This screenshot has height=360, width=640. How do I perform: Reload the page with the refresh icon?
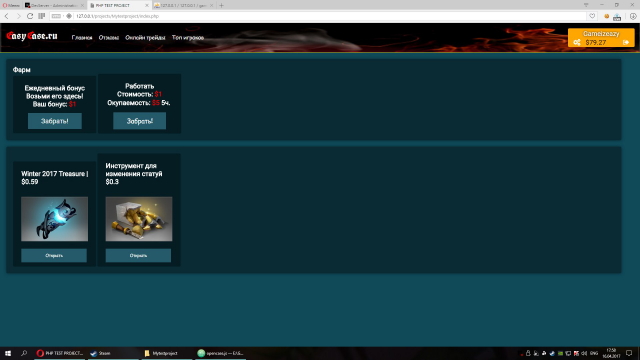click(30, 16)
